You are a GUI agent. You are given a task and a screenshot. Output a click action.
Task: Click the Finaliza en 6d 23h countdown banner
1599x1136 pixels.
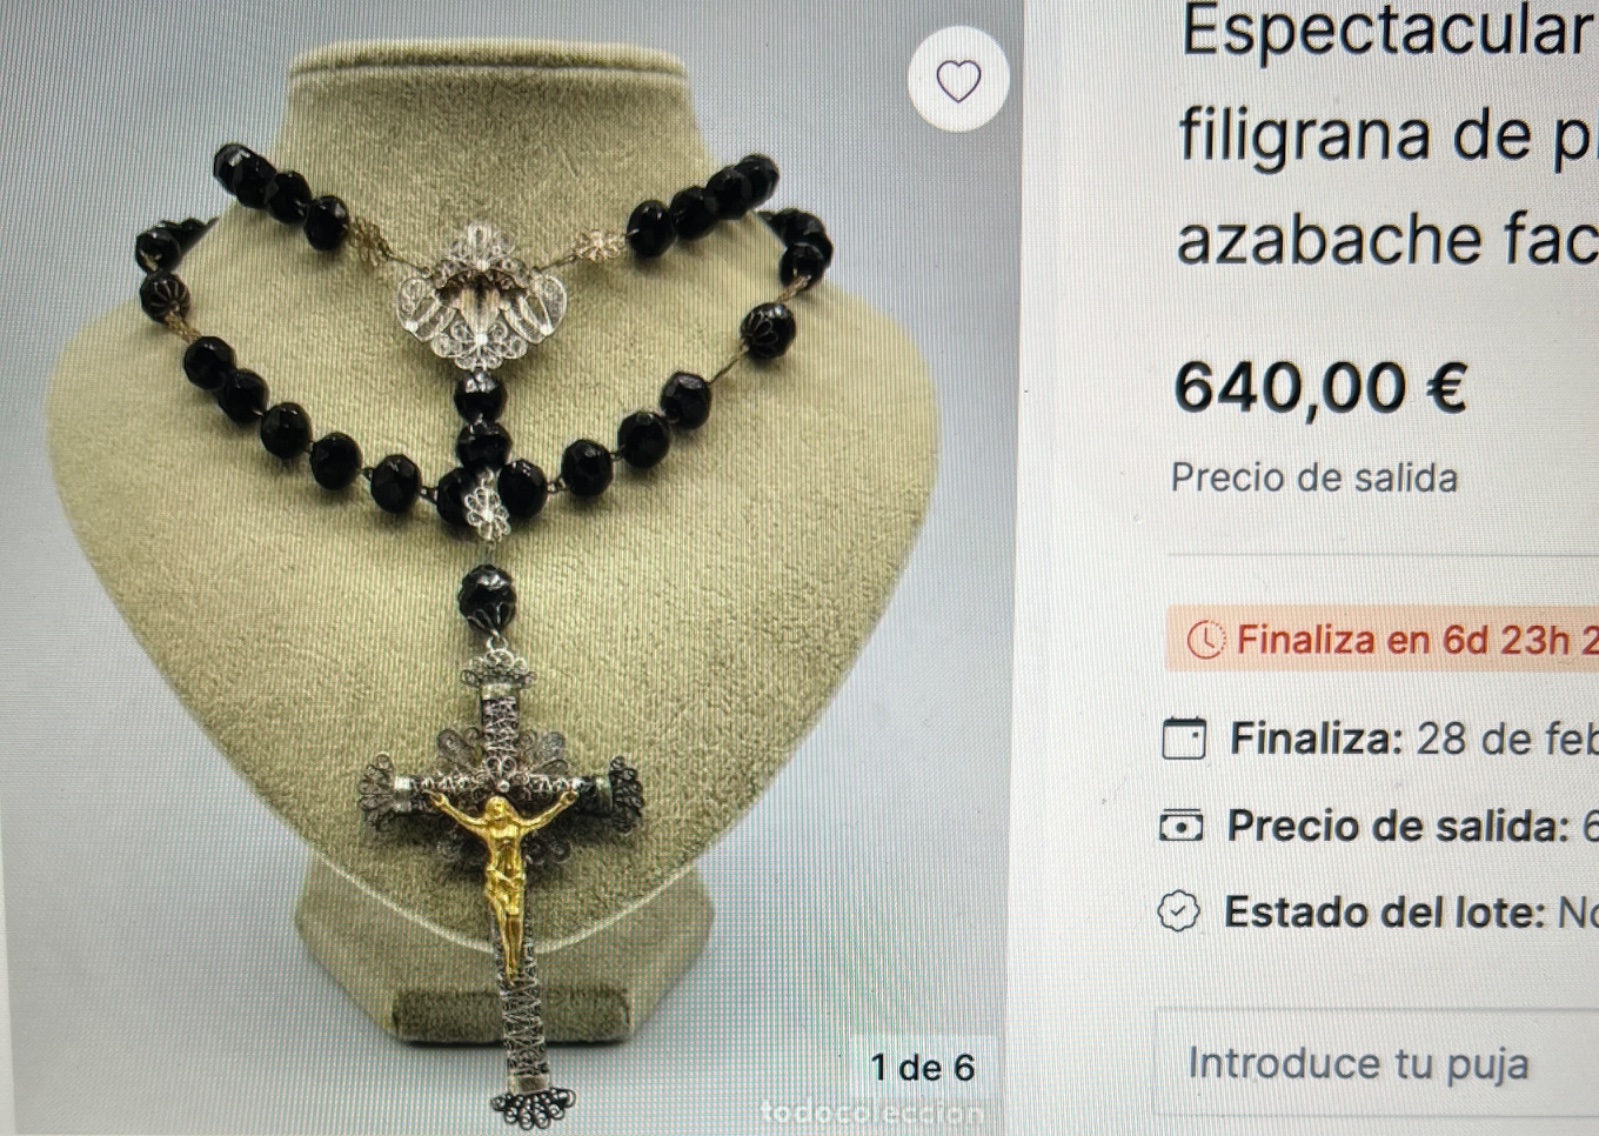click(x=1383, y=639)
